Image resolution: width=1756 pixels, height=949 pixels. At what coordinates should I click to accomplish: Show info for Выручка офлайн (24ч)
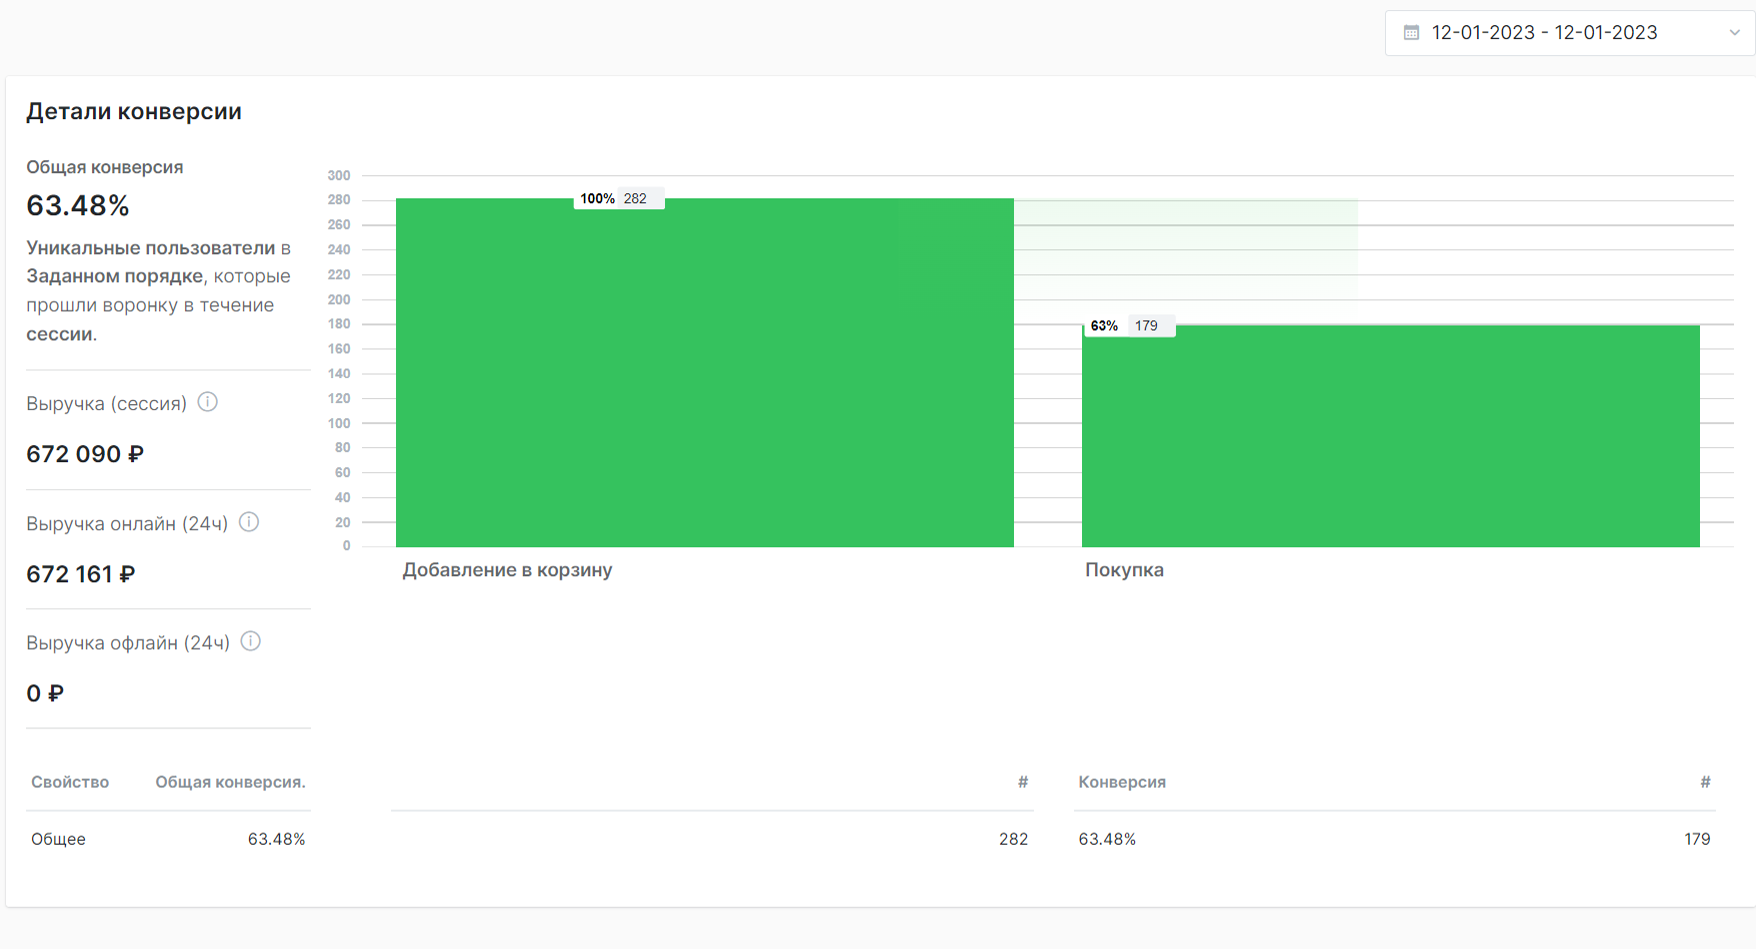tap(251, 642)
